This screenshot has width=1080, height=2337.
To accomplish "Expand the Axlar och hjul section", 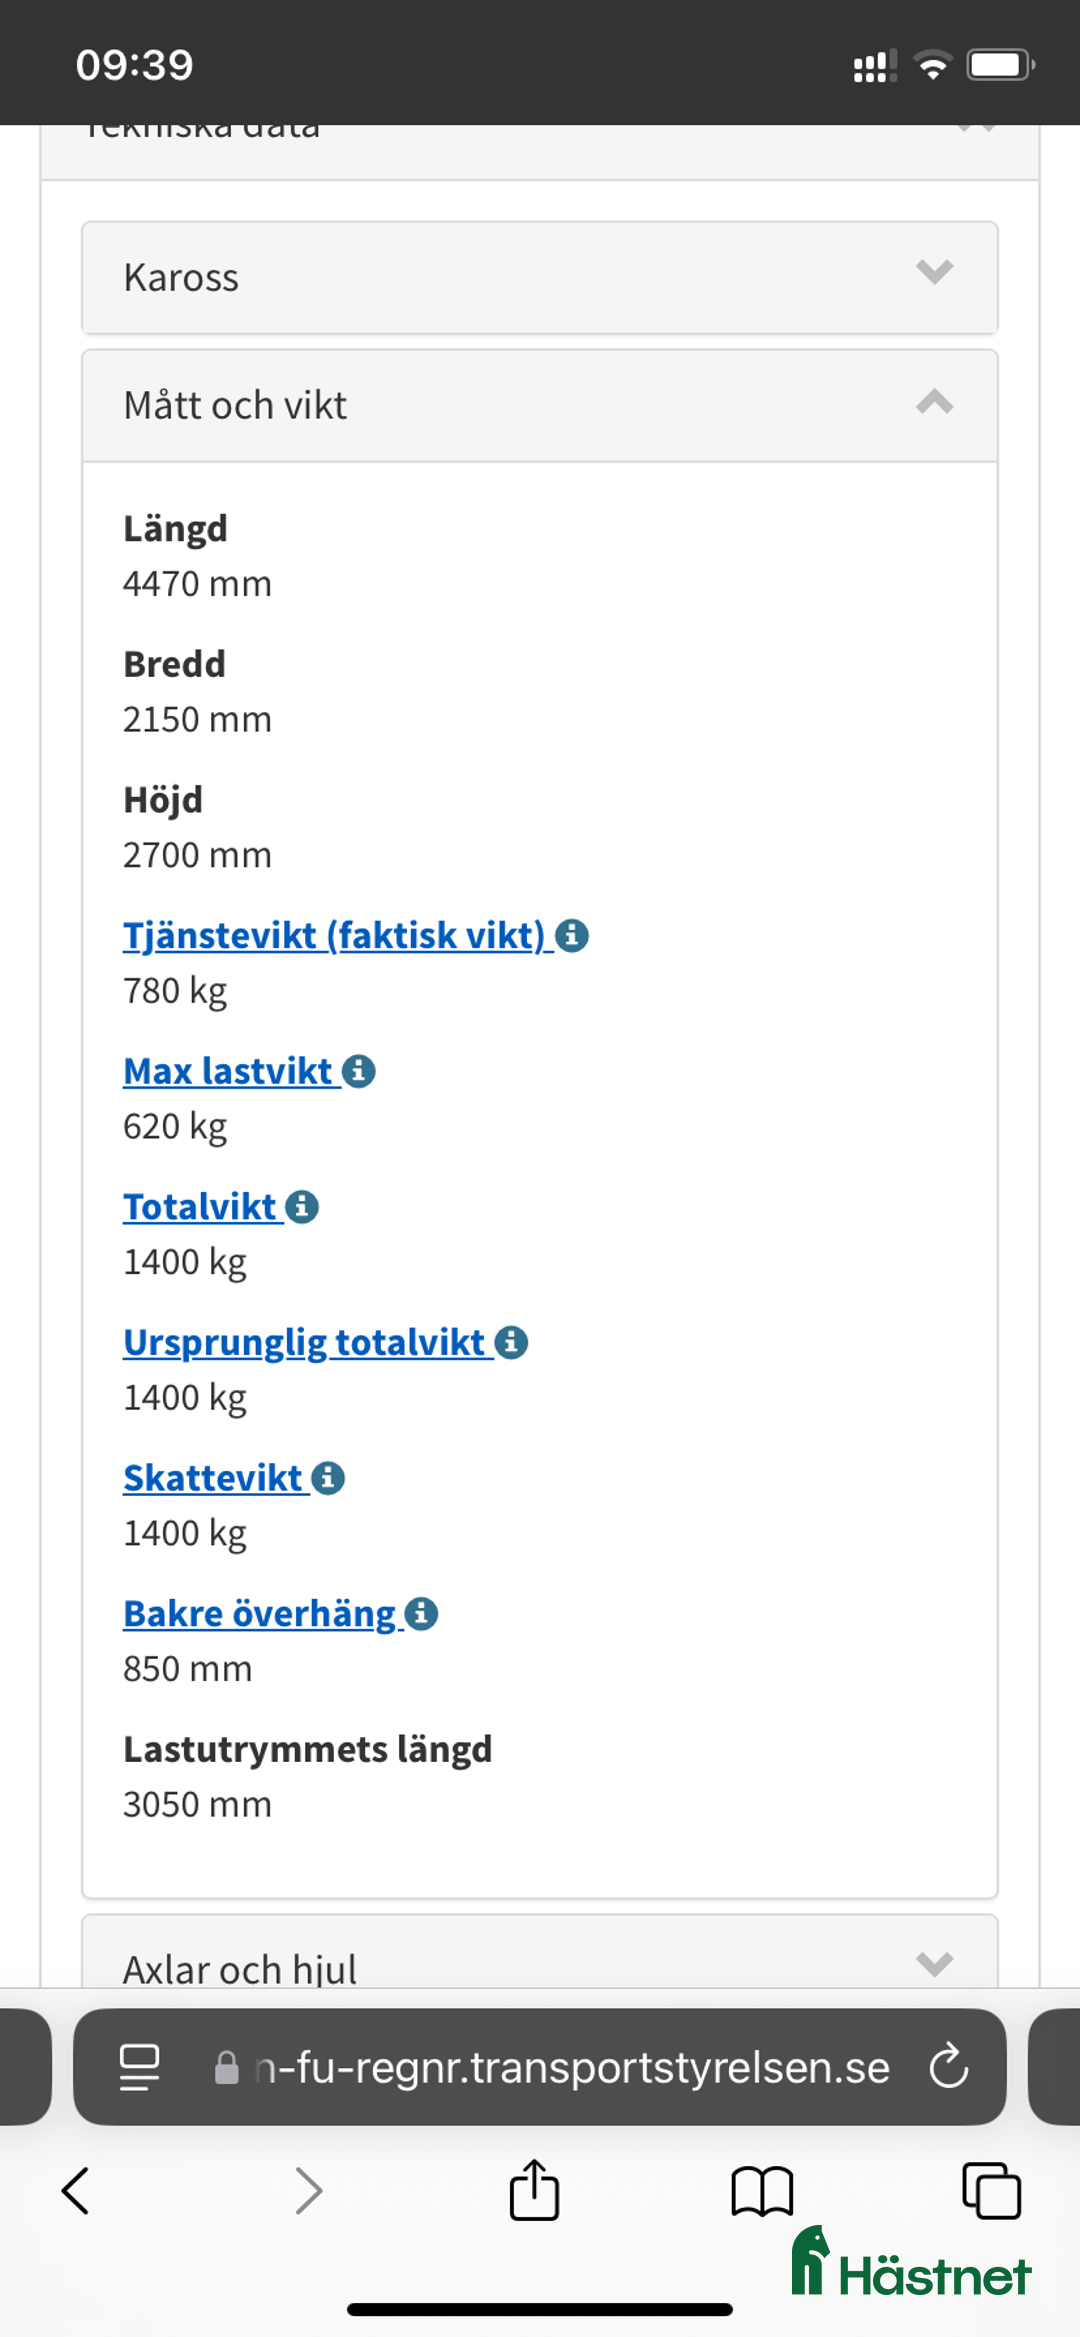I will click(540, 1965).
